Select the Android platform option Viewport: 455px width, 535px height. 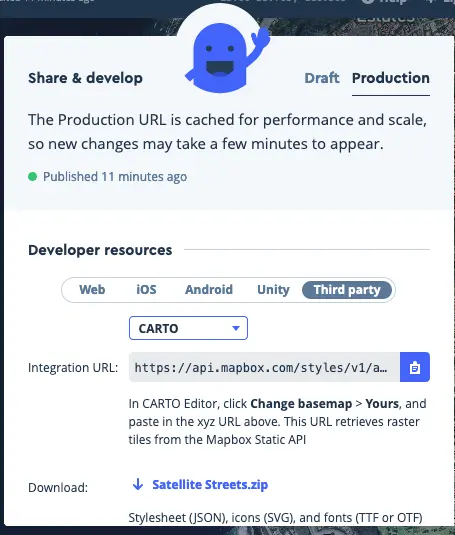click(209, 290)
